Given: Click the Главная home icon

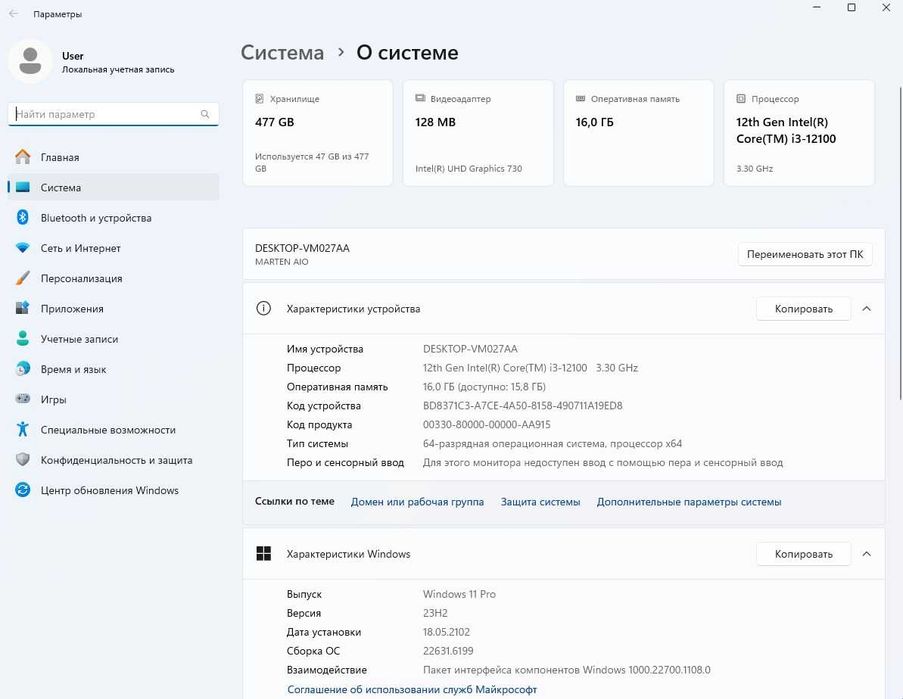Looking at the screenshot, I should [22, 157].
